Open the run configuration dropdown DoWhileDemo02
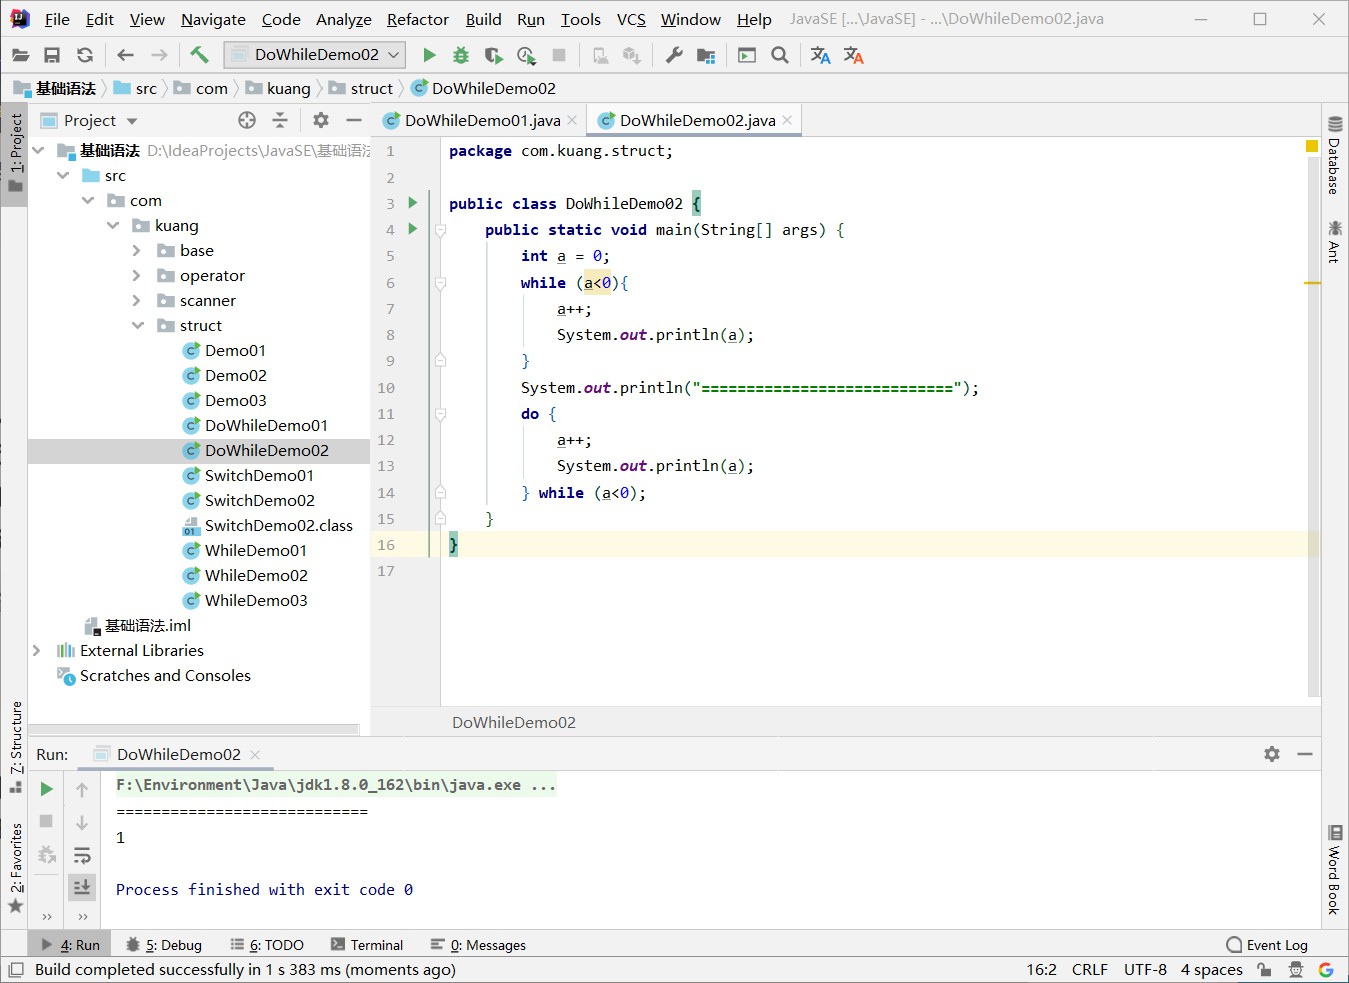 [x=314, y=55]
